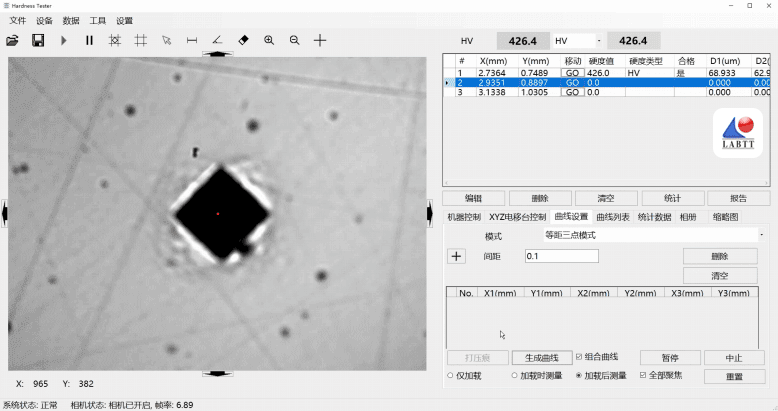
Task: Select the grid overlay tool icon
Action: pyautogui.click(x=141, y=40)
